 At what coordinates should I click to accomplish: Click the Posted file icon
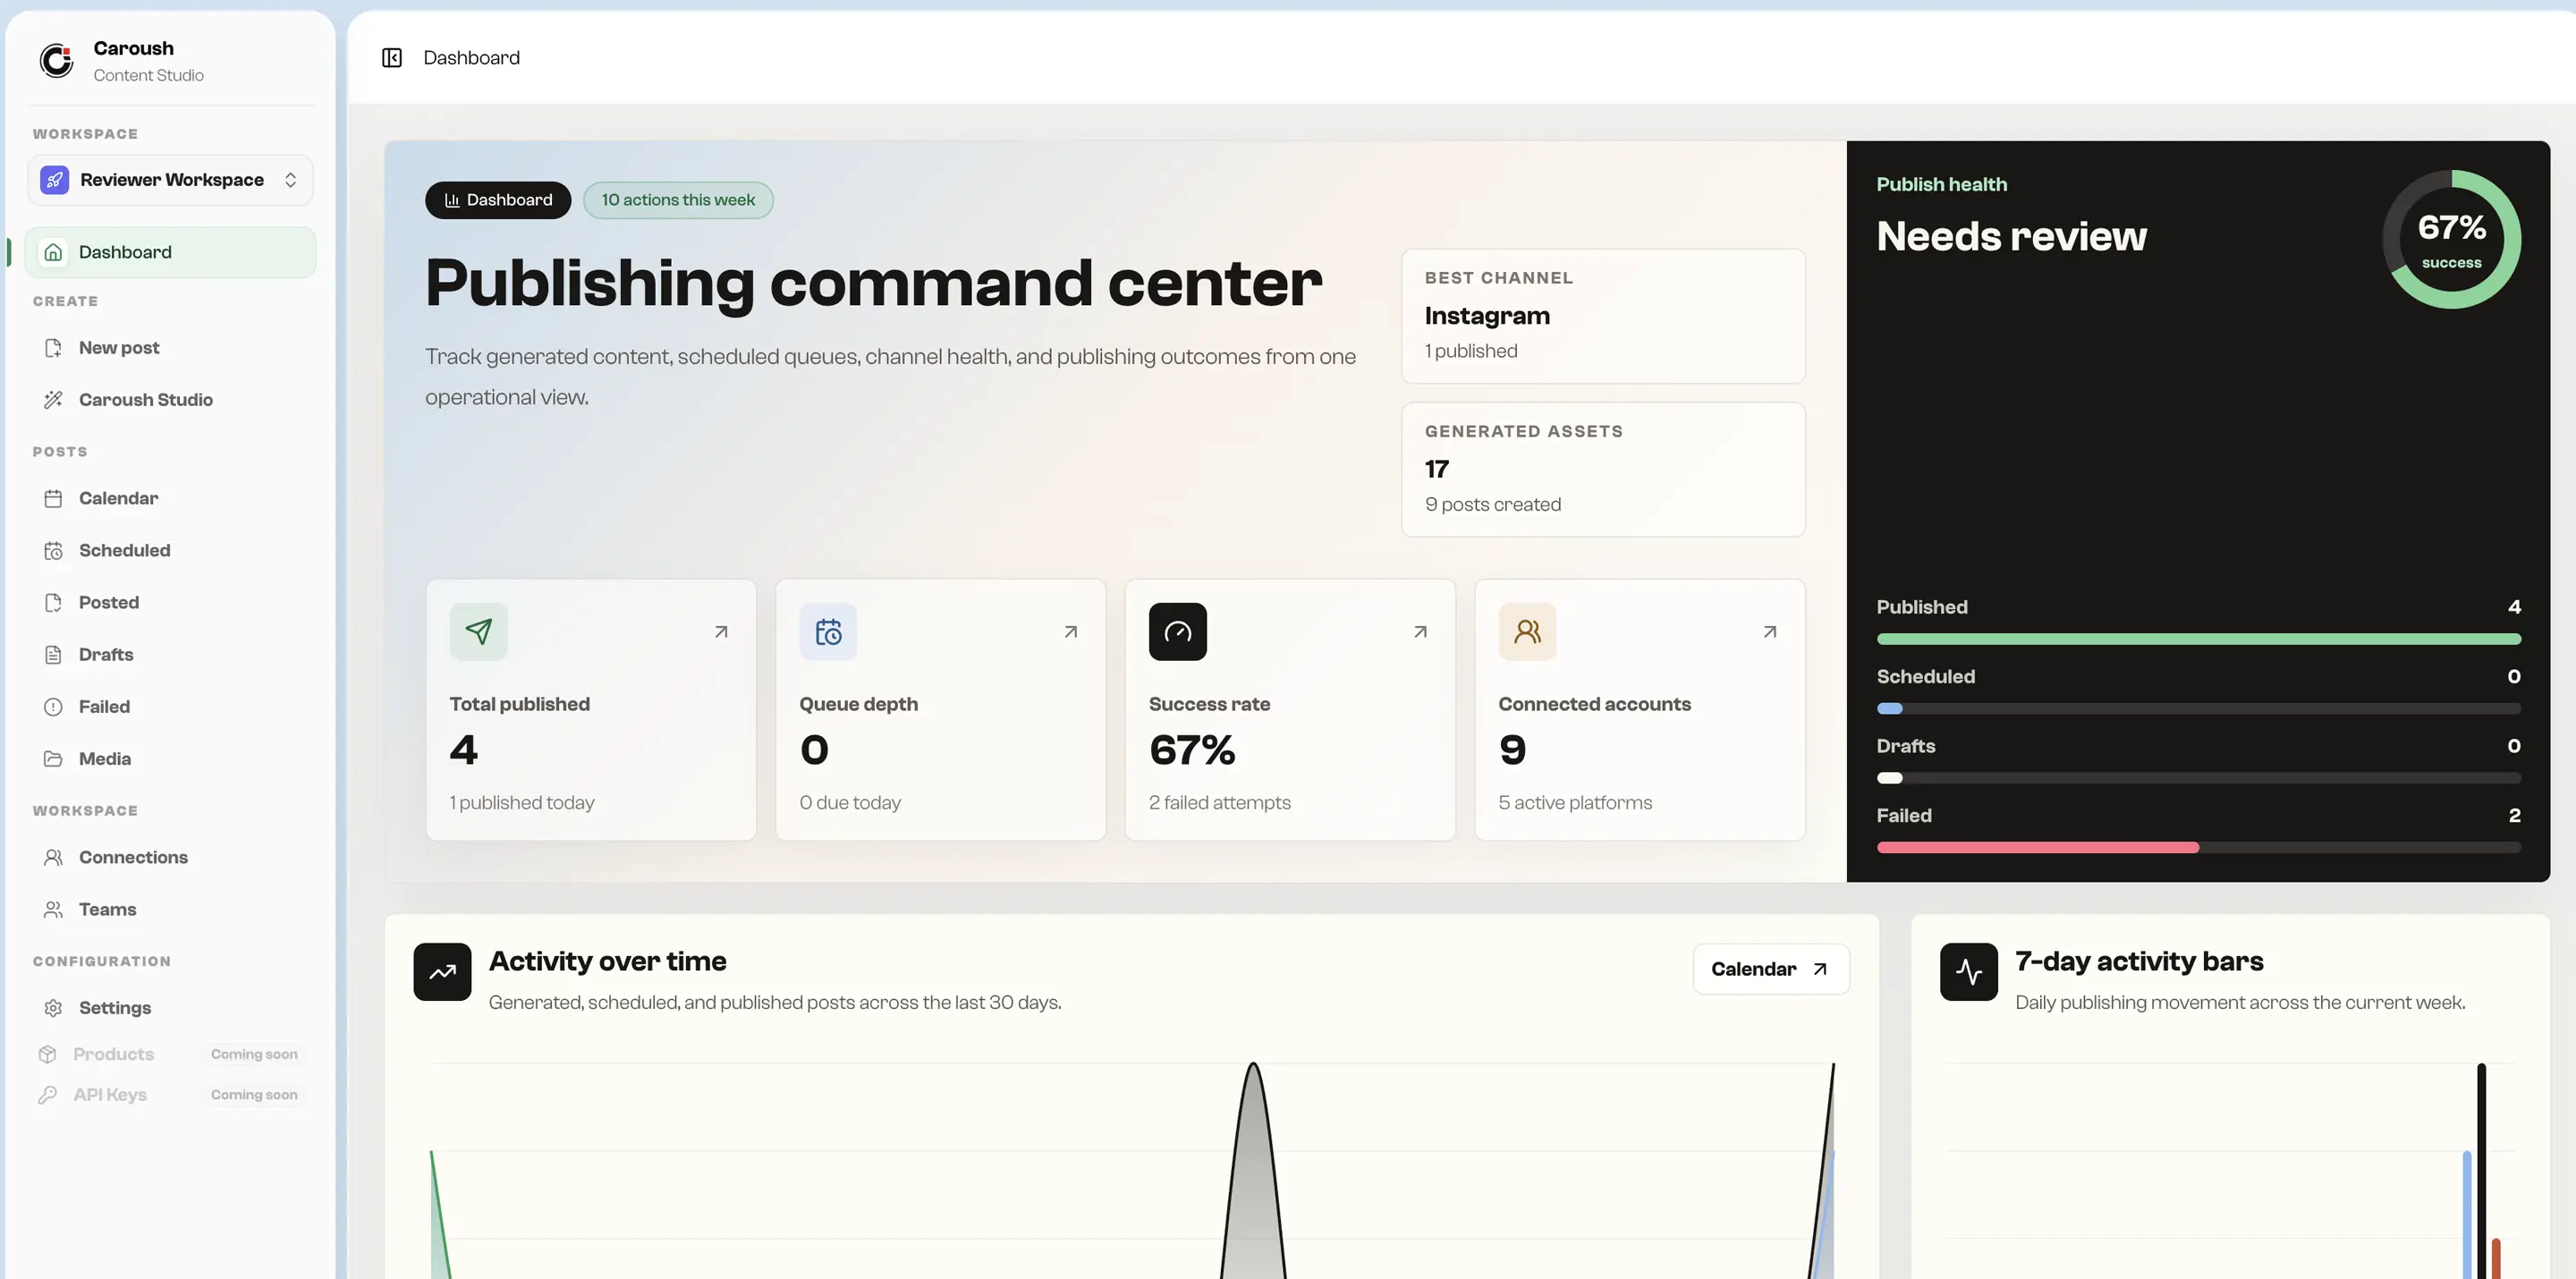pyautogui.click(x=53, y=602)
